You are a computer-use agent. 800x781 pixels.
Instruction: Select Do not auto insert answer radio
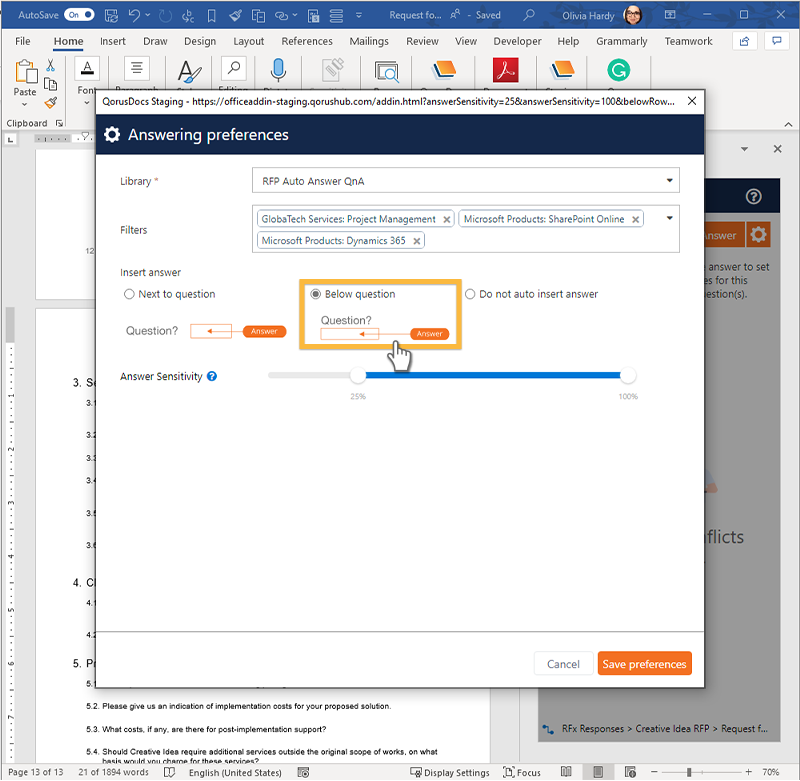point(470,294)
